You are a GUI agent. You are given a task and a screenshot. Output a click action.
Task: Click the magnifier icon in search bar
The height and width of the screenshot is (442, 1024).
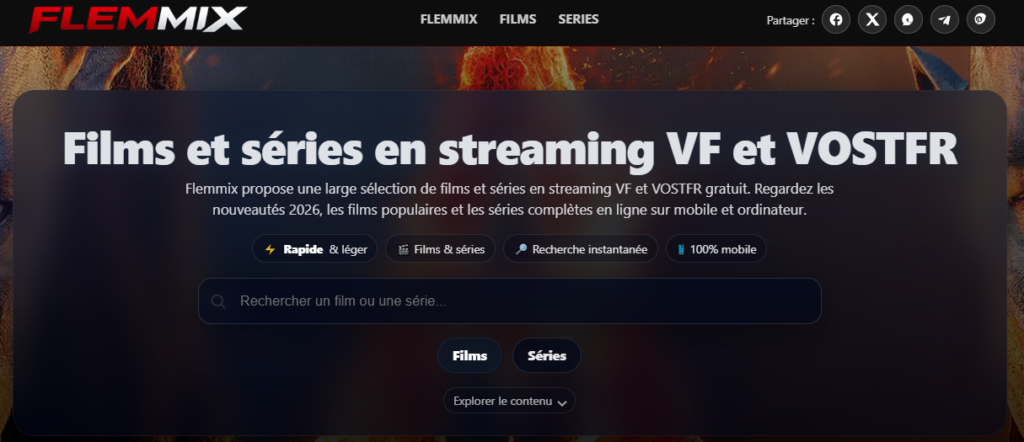[x=218, y=301]
